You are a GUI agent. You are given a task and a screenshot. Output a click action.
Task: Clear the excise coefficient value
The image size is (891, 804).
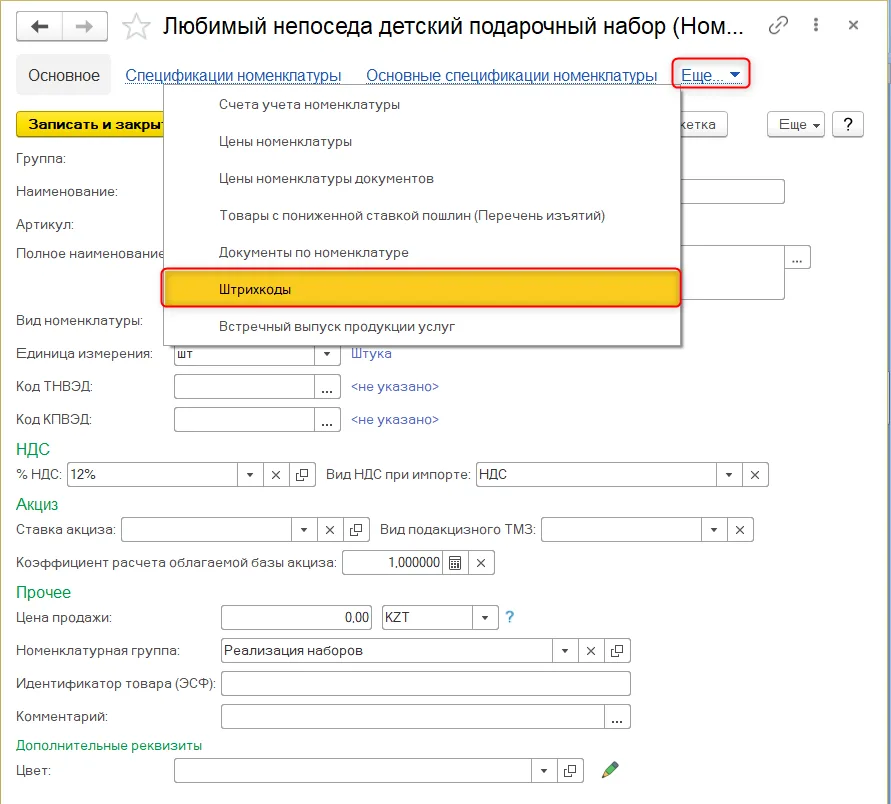click(481, 563)
